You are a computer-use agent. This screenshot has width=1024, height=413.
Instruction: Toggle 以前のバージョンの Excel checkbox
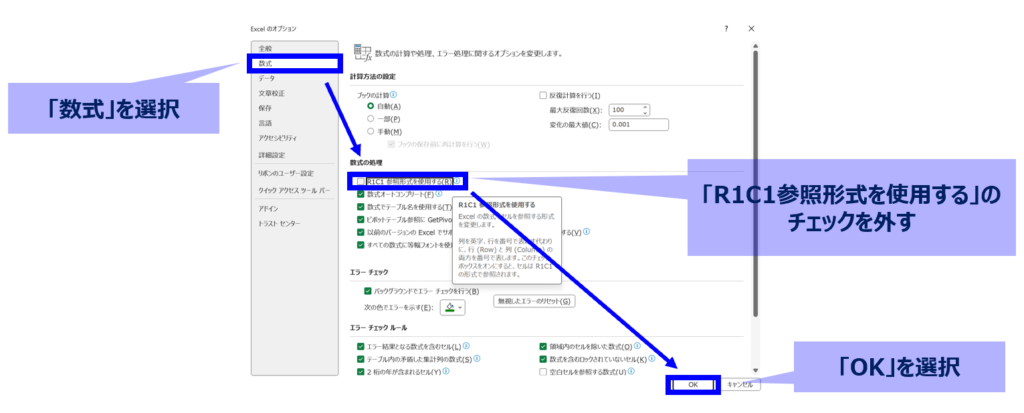click(x=361, y=232)
